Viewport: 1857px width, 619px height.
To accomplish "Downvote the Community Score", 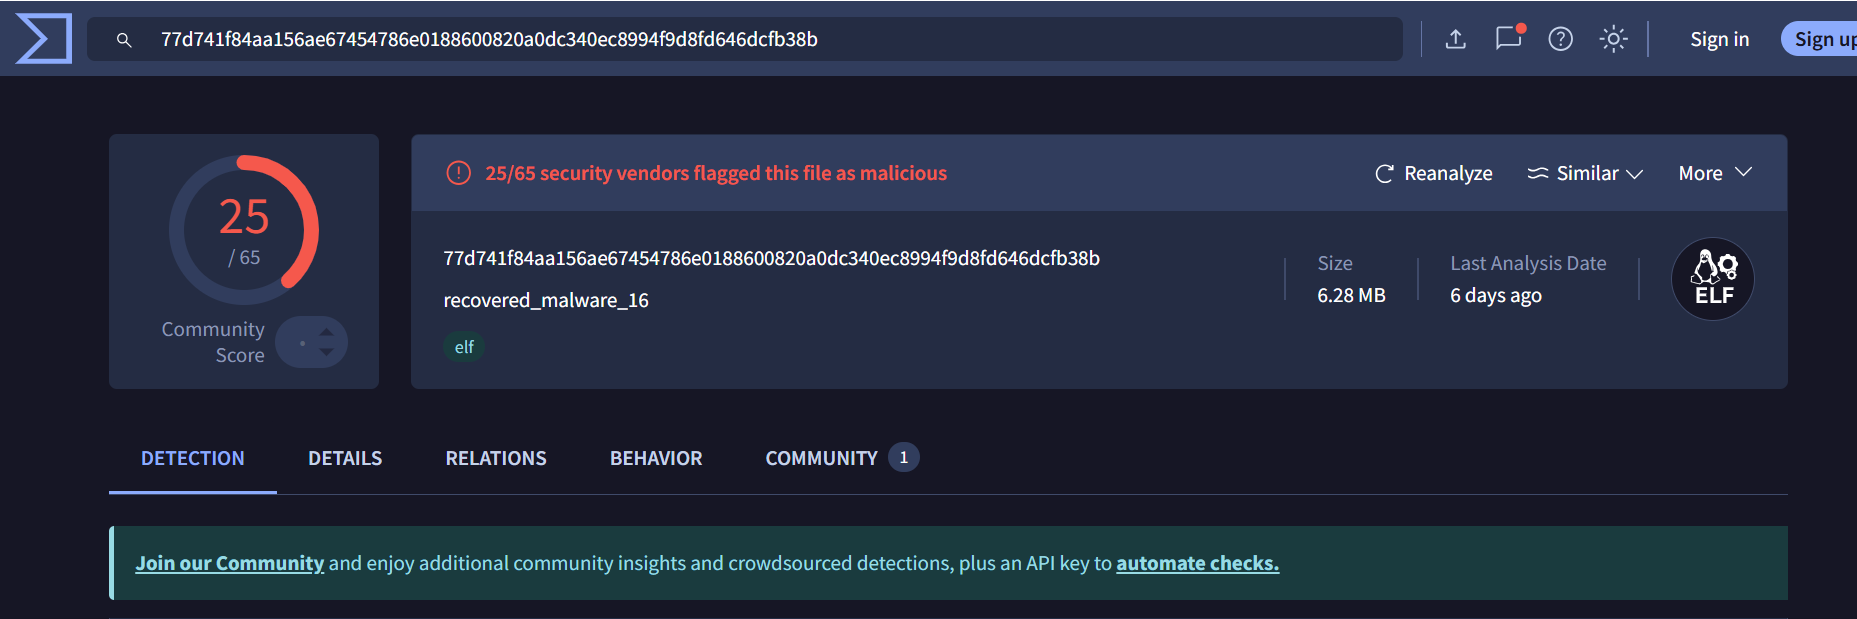I will coord(326,350).
